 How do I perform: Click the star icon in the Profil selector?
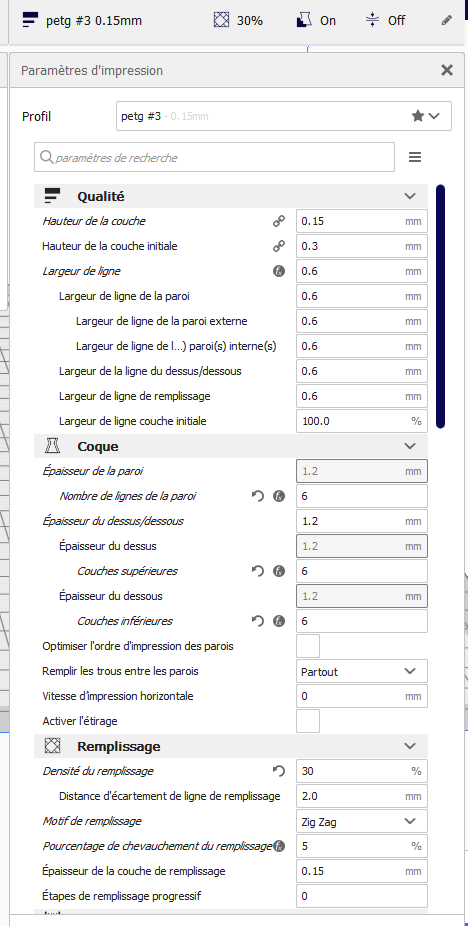418,116
